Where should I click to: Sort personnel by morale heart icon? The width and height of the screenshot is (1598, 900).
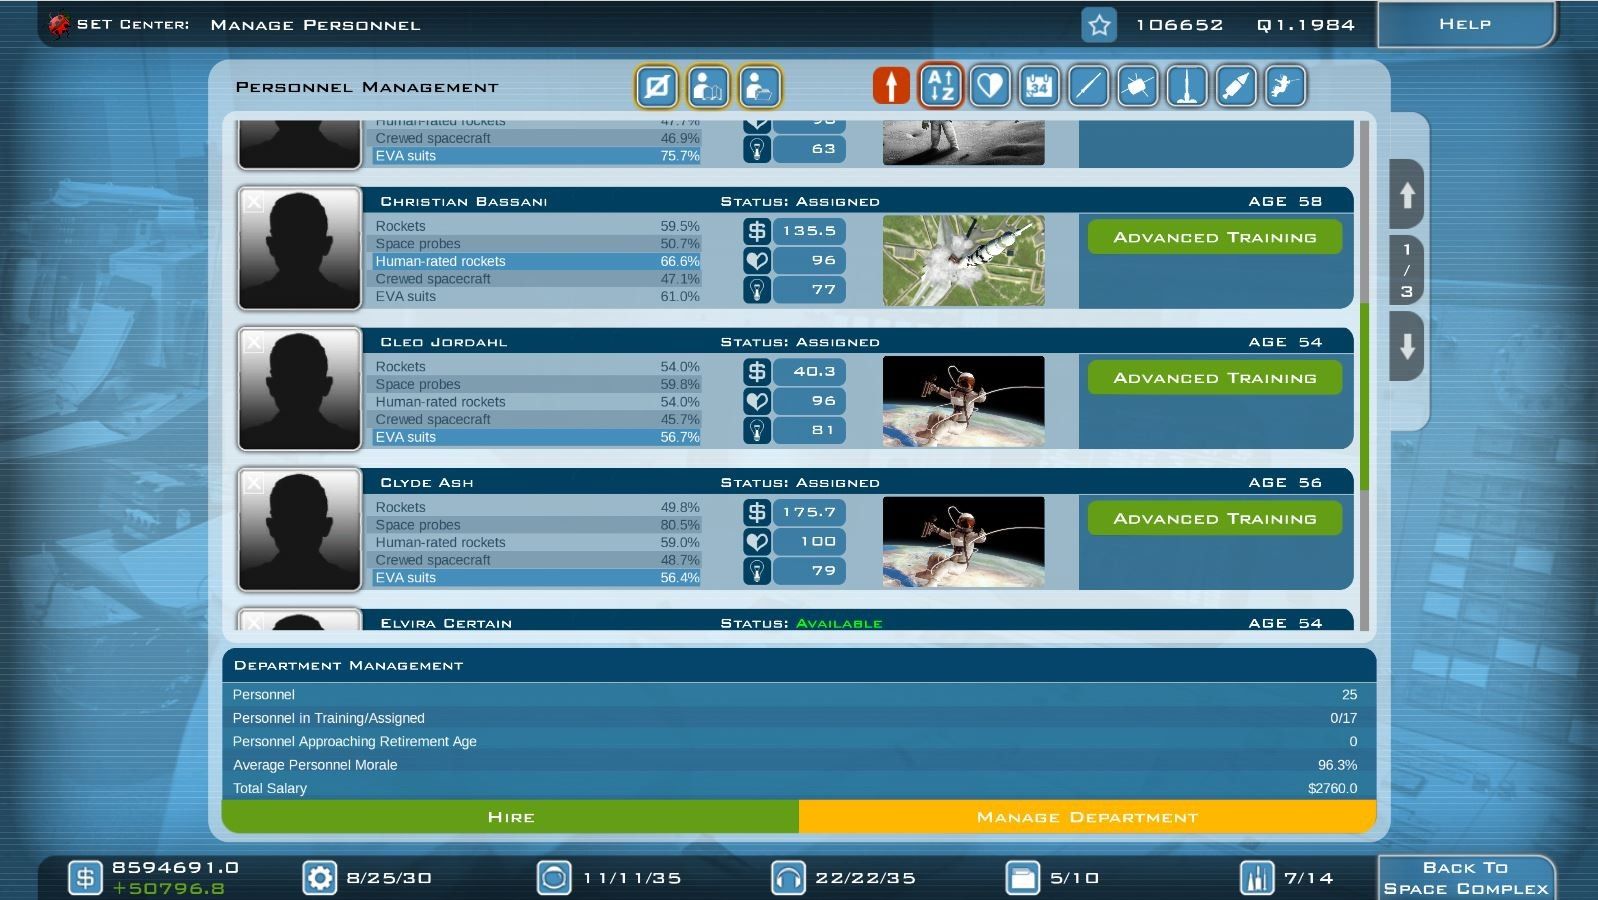coord(990,86)
